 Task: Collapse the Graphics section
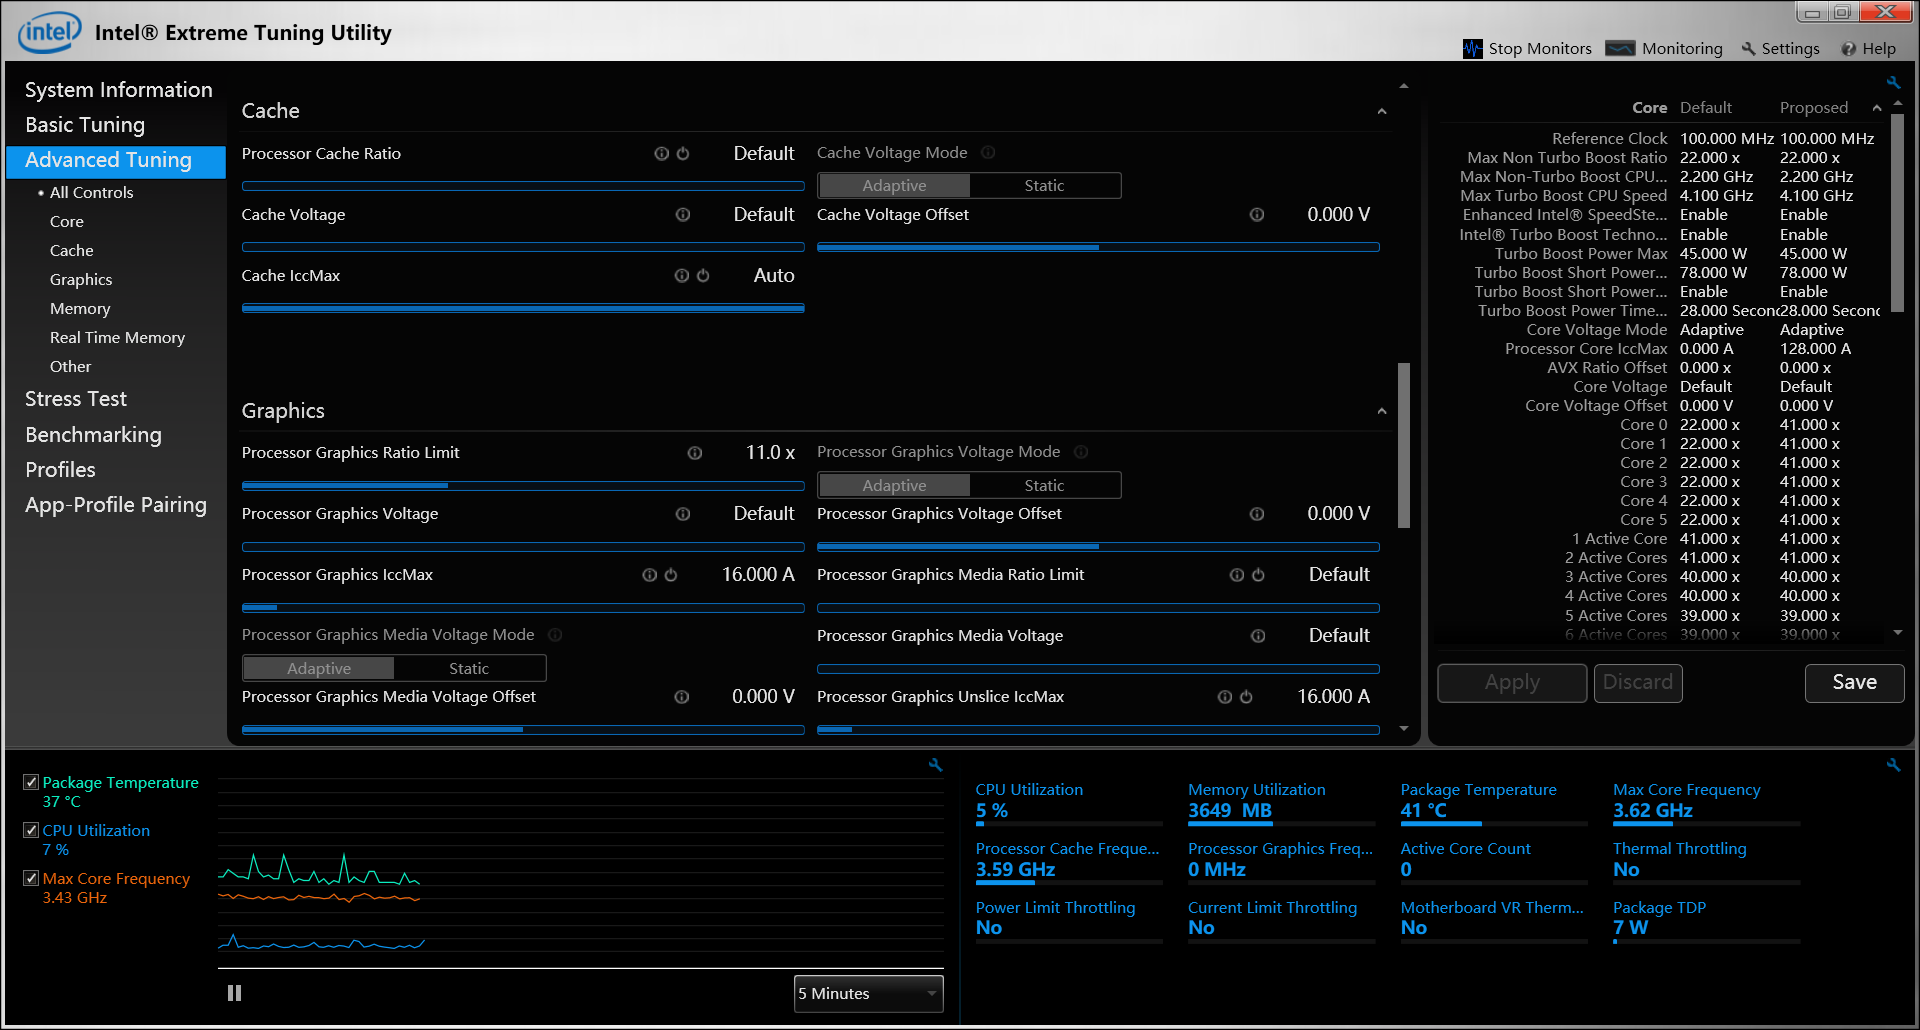tap(1382, 412)
